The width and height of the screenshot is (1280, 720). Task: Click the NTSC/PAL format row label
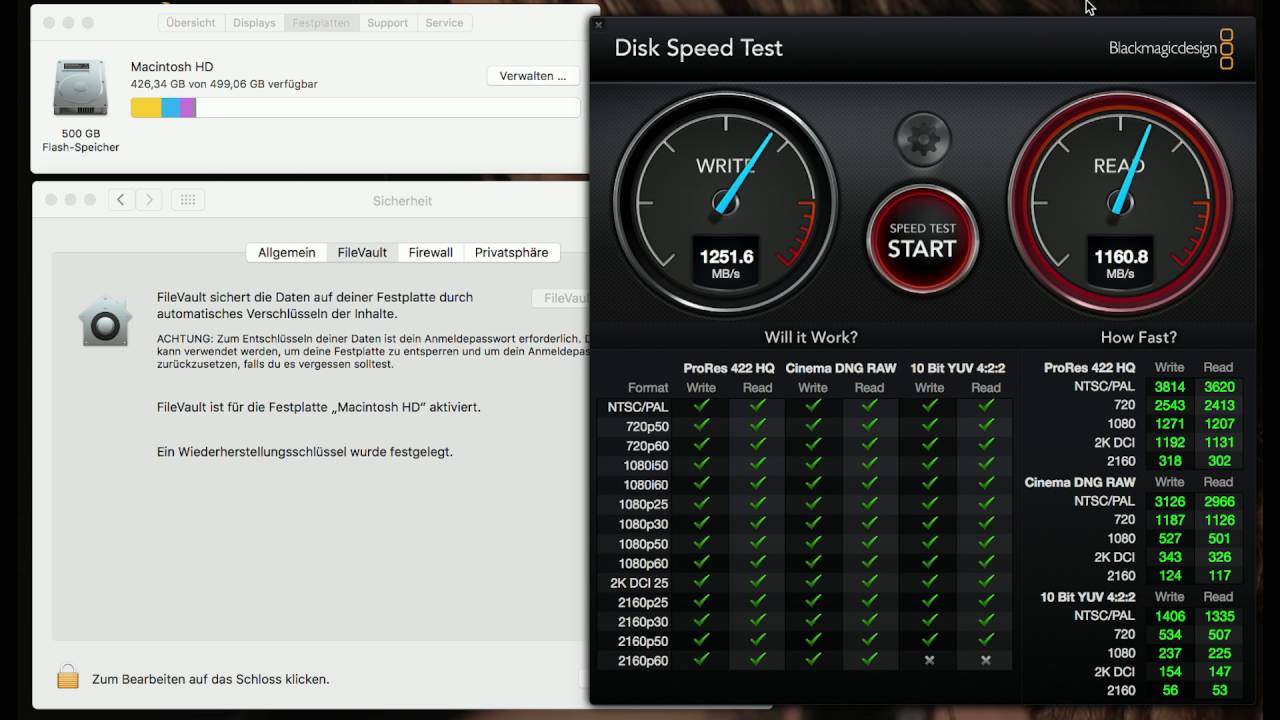(x=638, y=407)
